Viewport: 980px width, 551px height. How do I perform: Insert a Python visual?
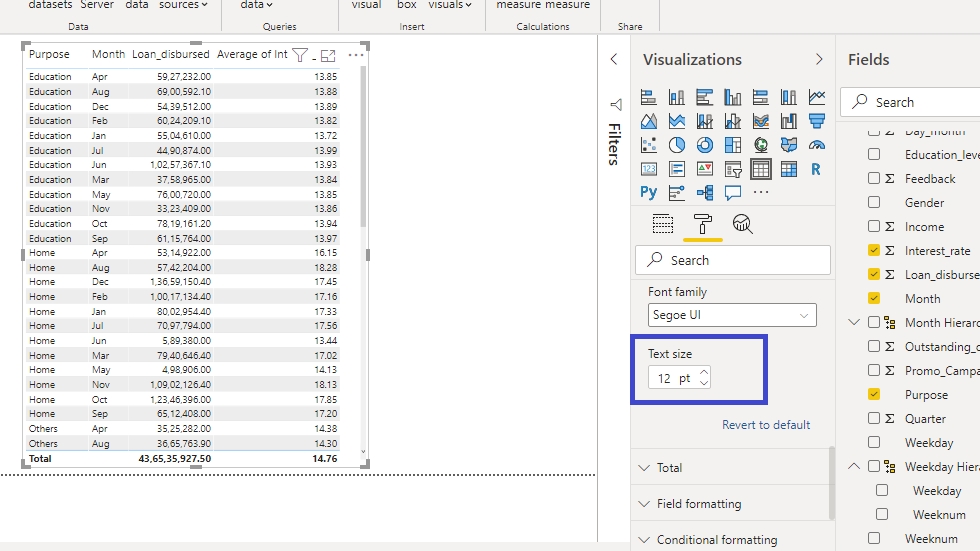coord(649,192)
